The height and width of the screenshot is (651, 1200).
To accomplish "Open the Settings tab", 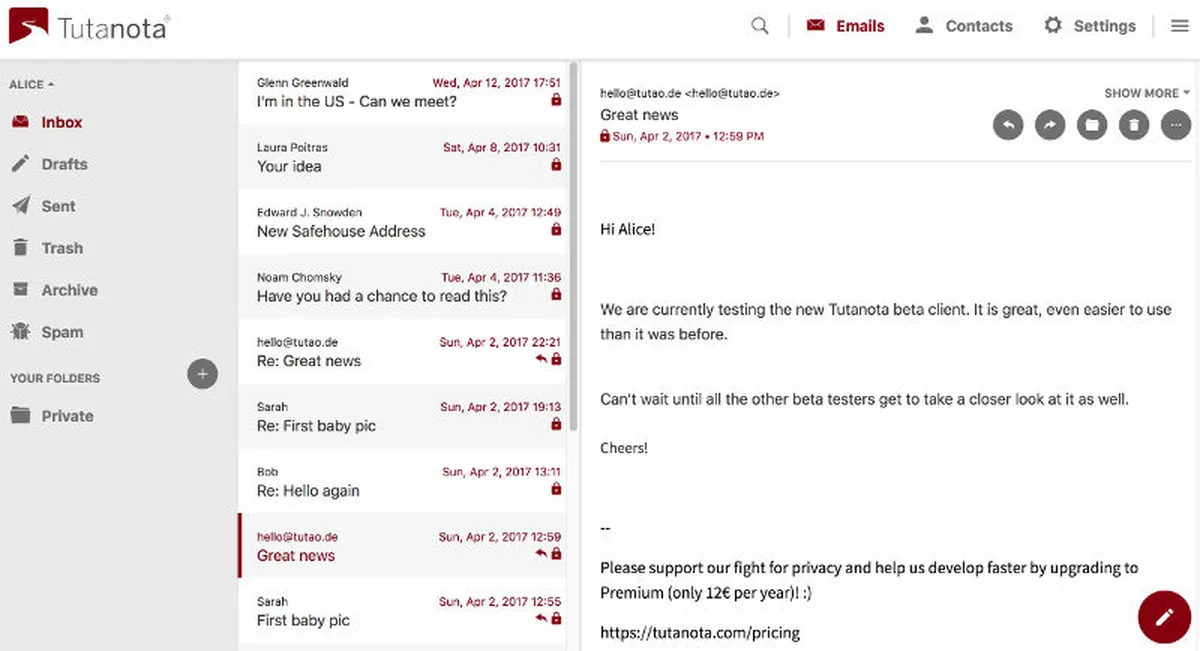I will (1090, 26).
